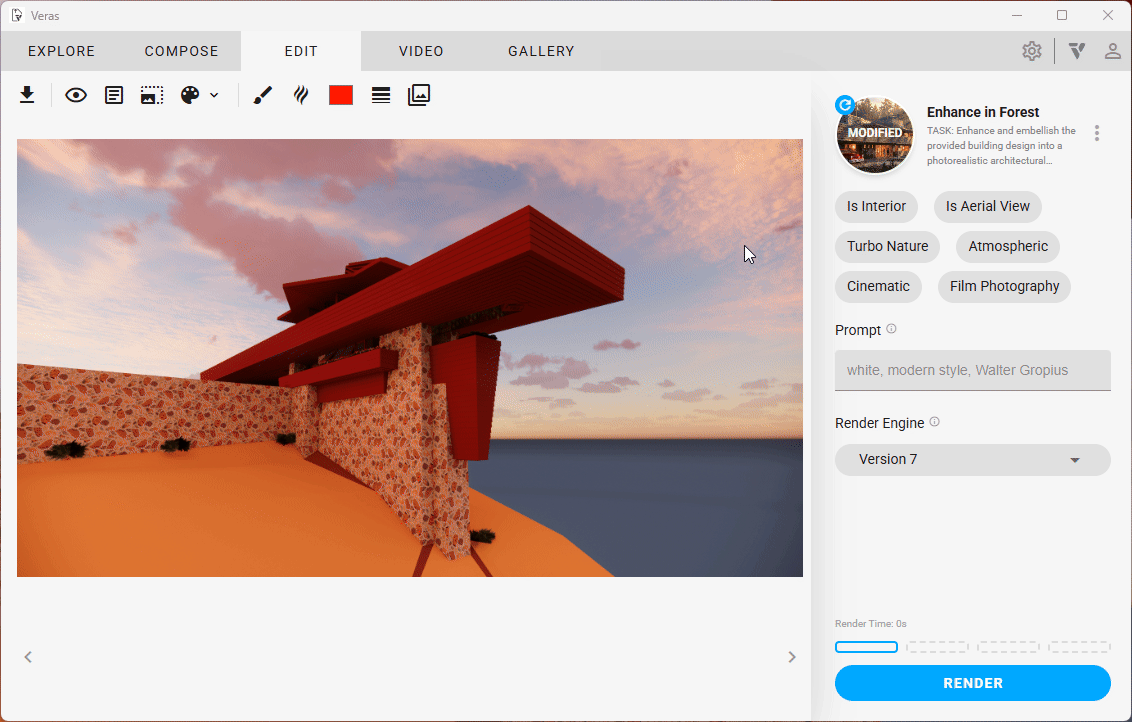The width and height of the screenshot is (1132, 722).
Task: Open the three-dot menu beside Enhance in Forest
Action: coord(1097,133)
